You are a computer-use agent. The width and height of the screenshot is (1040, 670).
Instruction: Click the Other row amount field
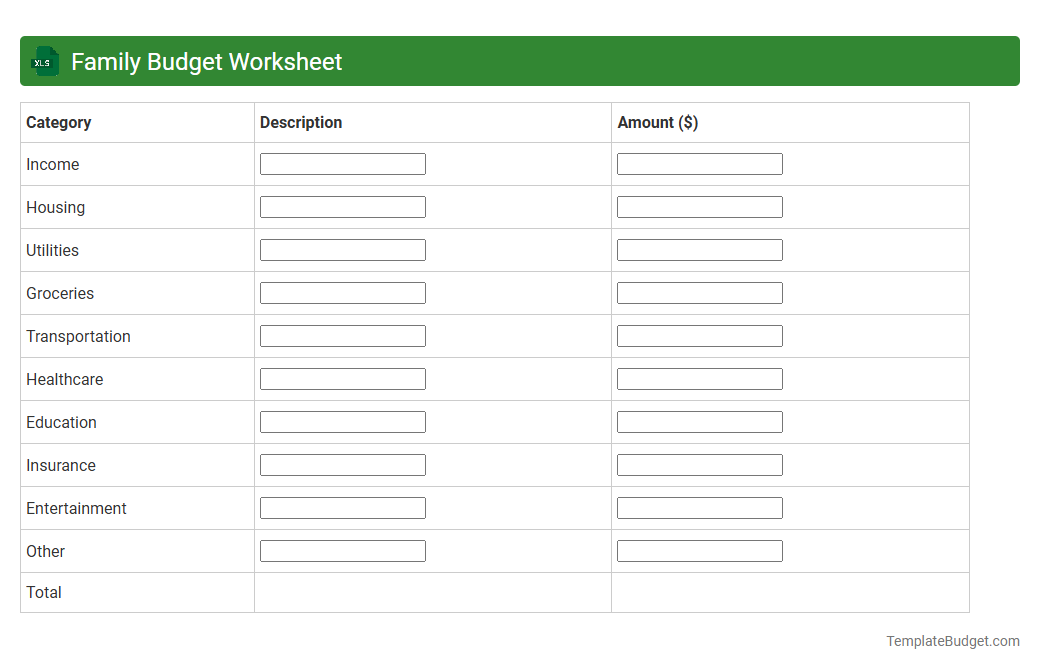point(700,550)
